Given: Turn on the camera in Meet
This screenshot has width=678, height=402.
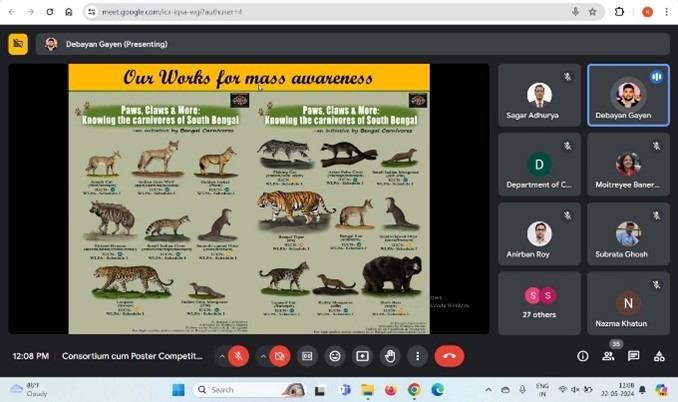Looking at the screenshot, I should coord(280,356).
